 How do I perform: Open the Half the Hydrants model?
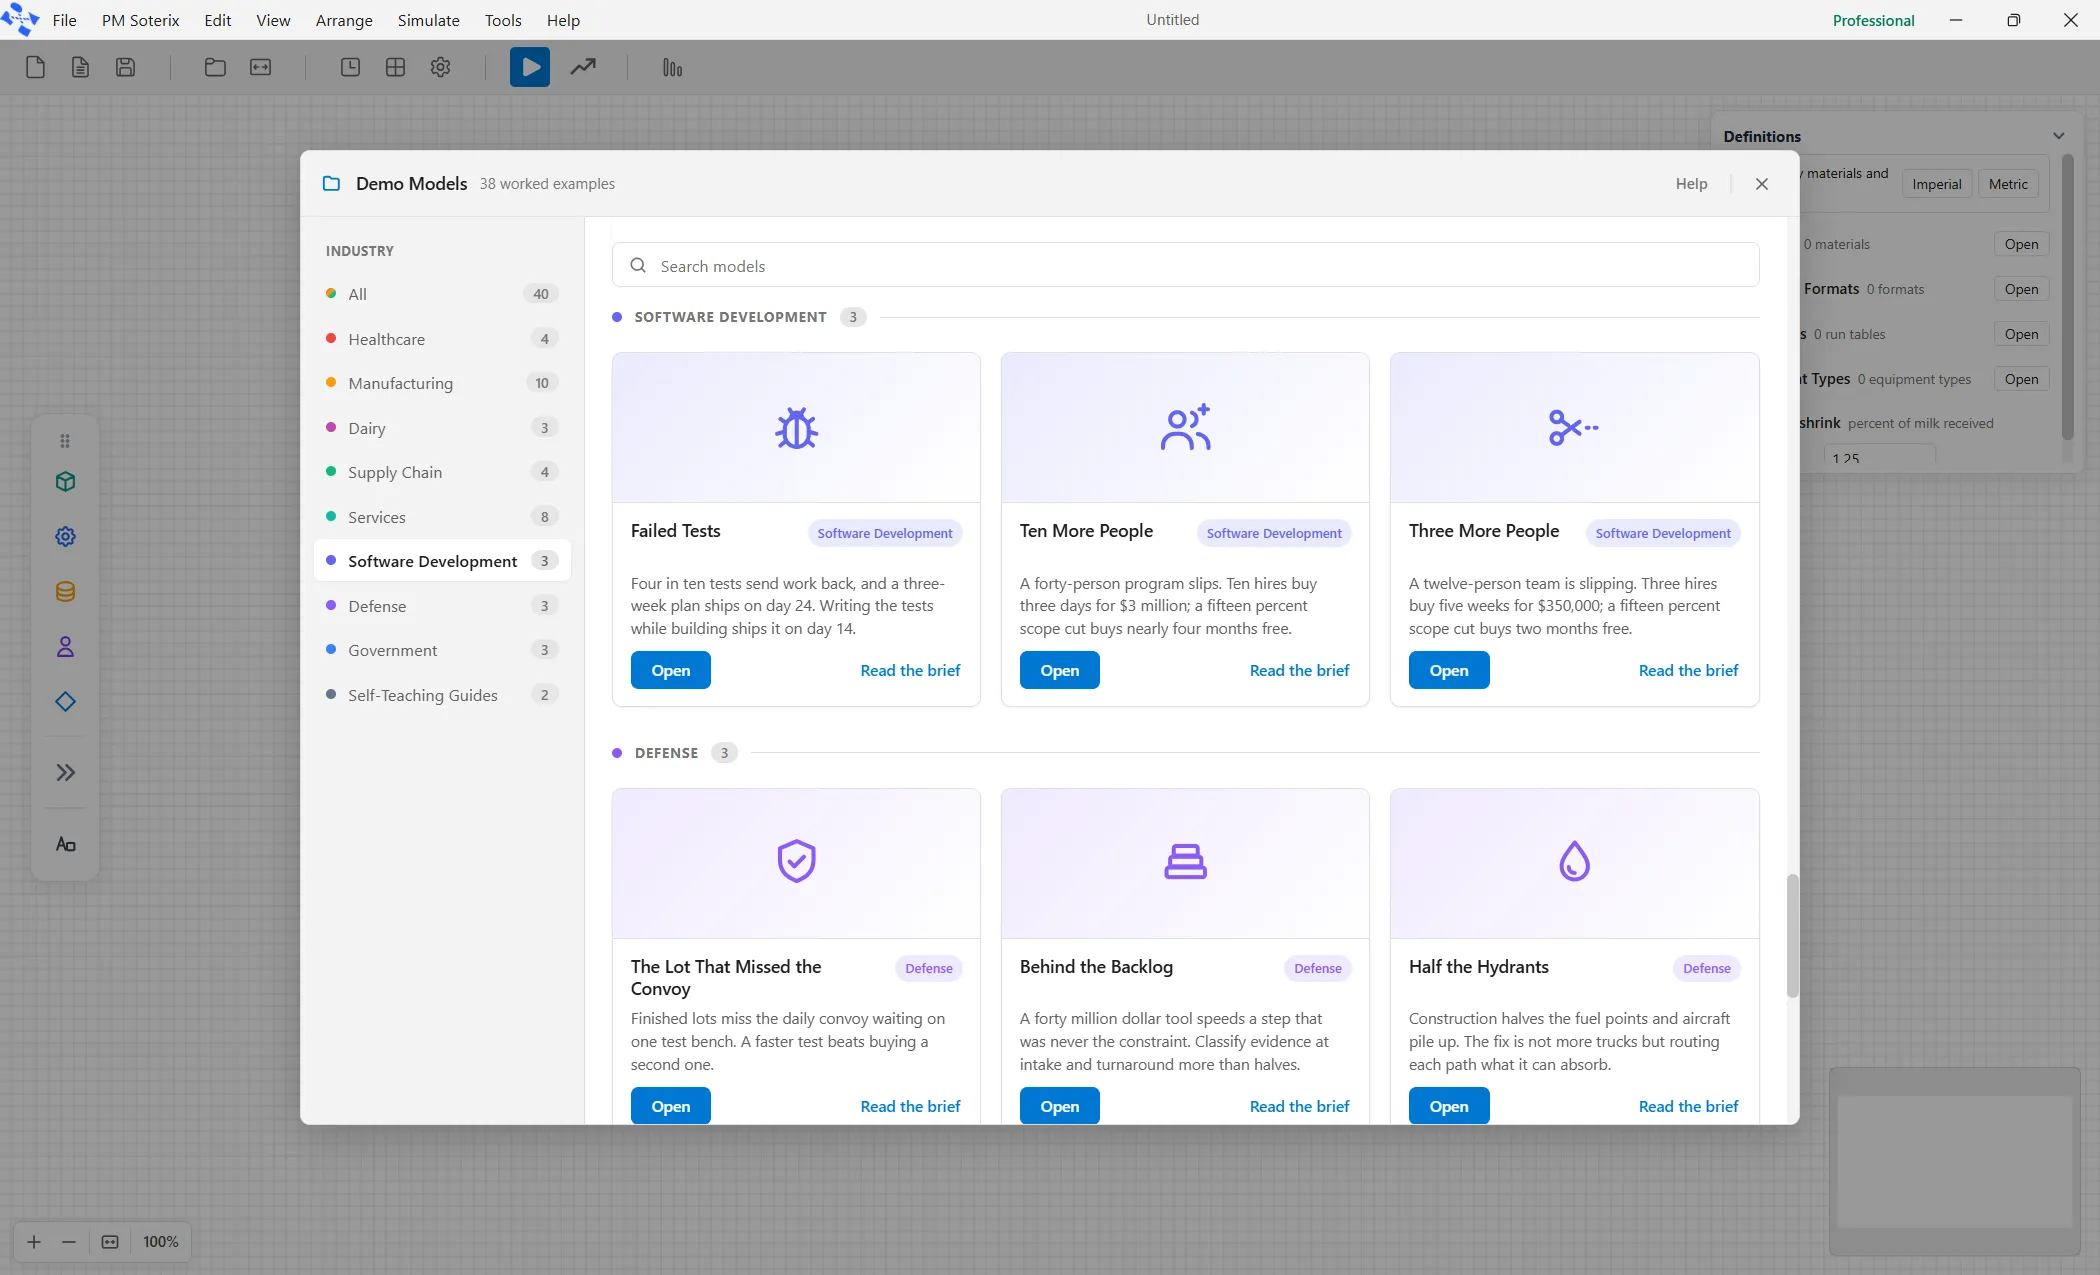(x=1448, y=1106)
